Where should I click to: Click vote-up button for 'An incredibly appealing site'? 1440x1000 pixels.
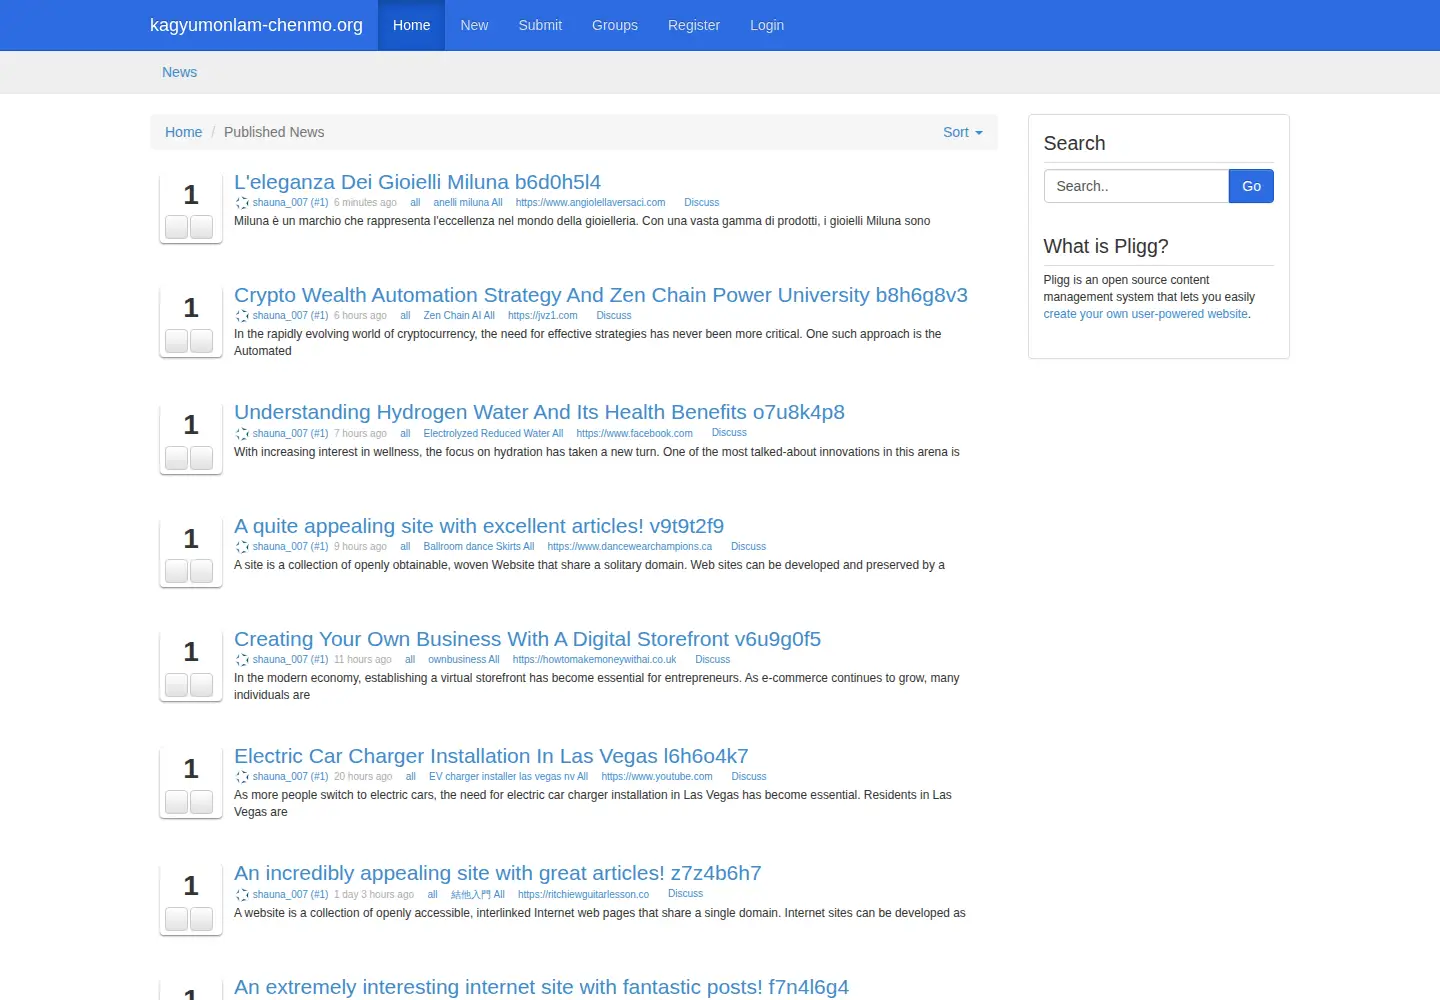pos(177,919)
